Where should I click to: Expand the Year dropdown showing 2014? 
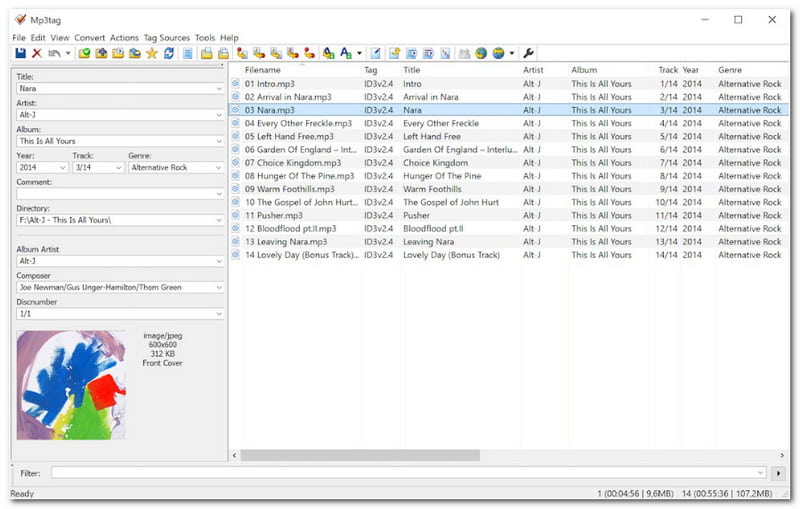point(63,168)
